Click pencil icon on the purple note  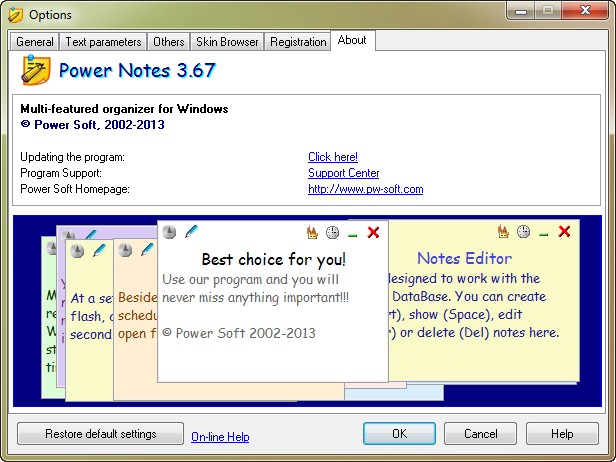(x=91, y=235)
